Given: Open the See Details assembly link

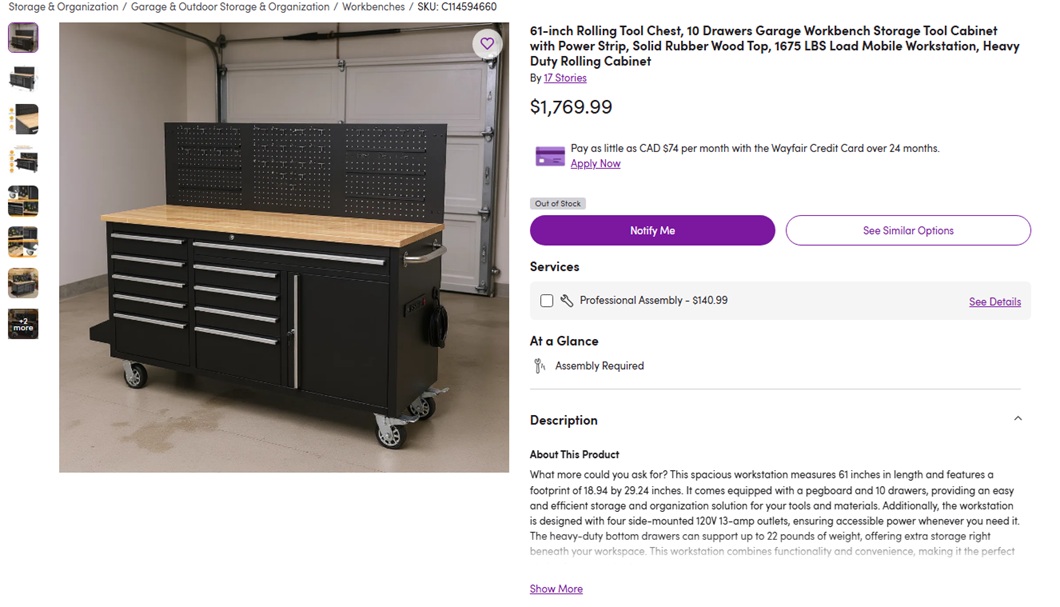Looking at the screenshot, I should coord(994,302).
